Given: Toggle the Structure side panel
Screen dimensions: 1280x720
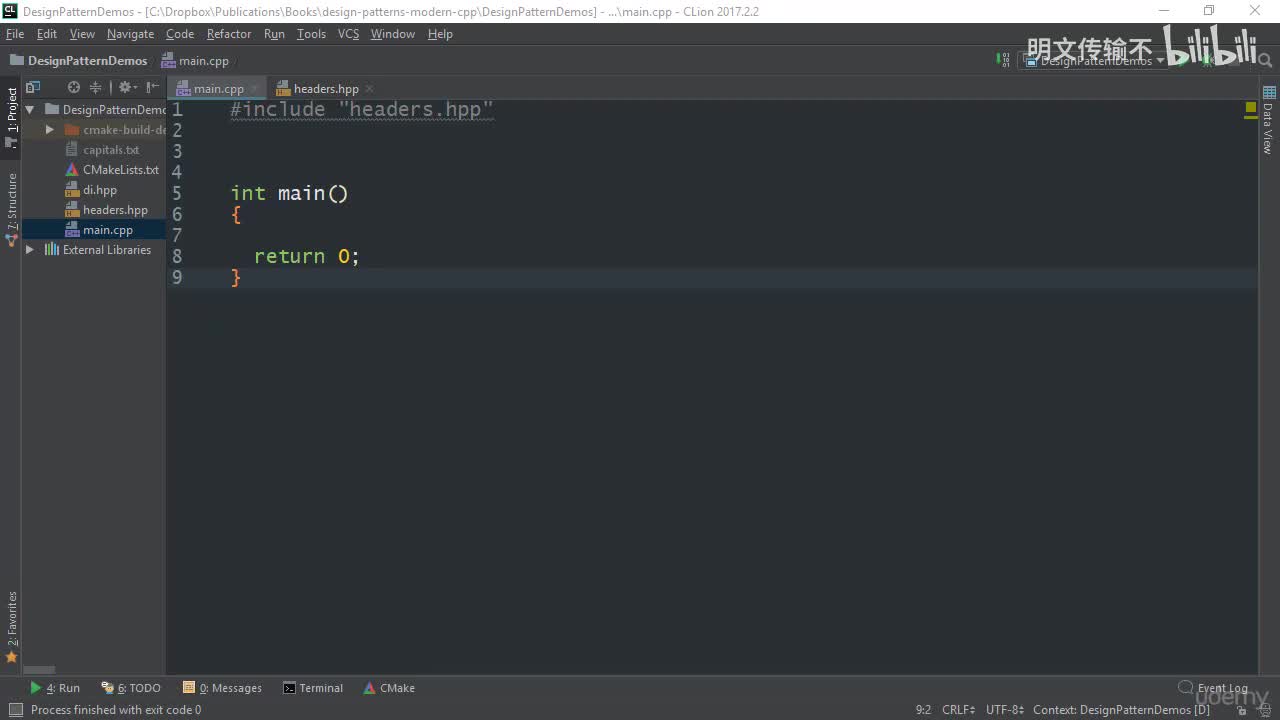Looking at the screenshot, I should 11,209.
